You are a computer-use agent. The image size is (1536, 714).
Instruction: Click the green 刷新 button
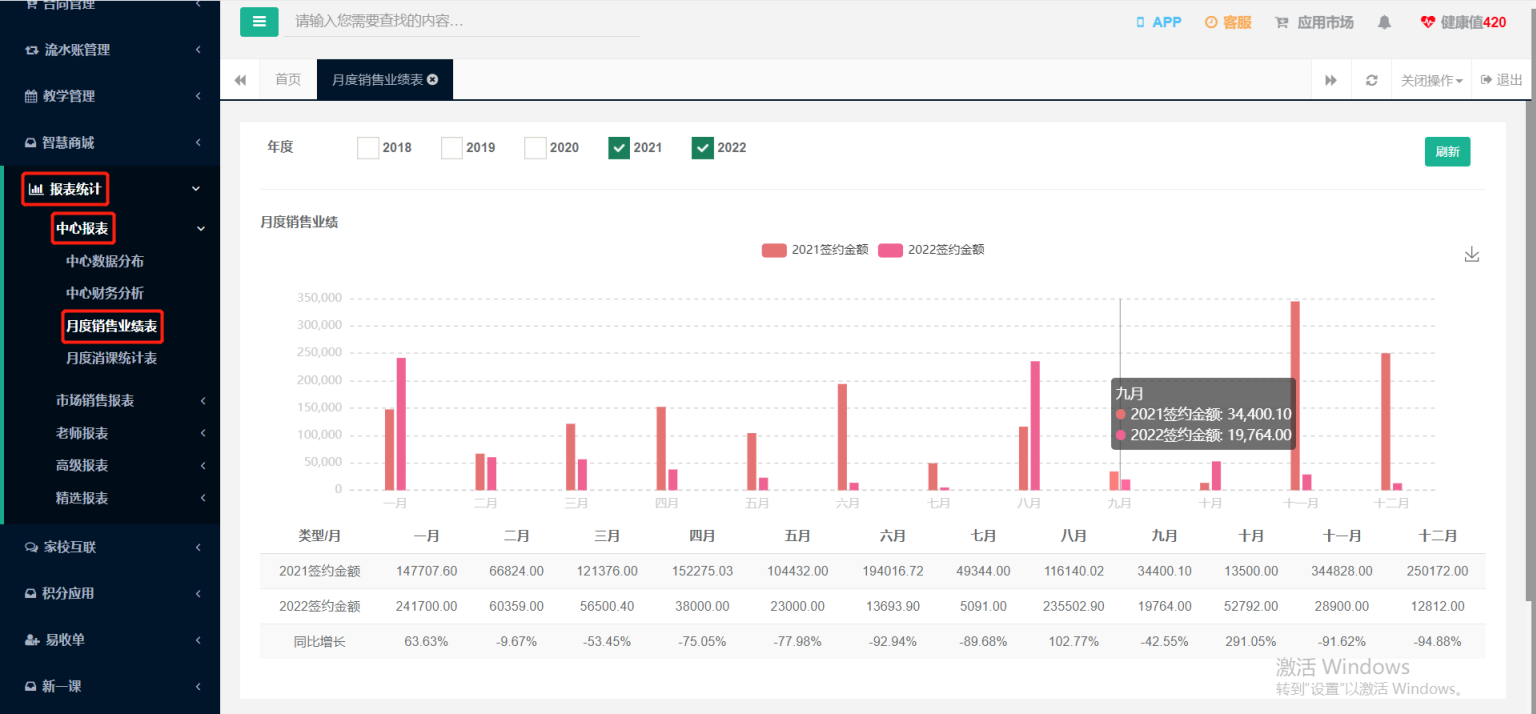1447,152
